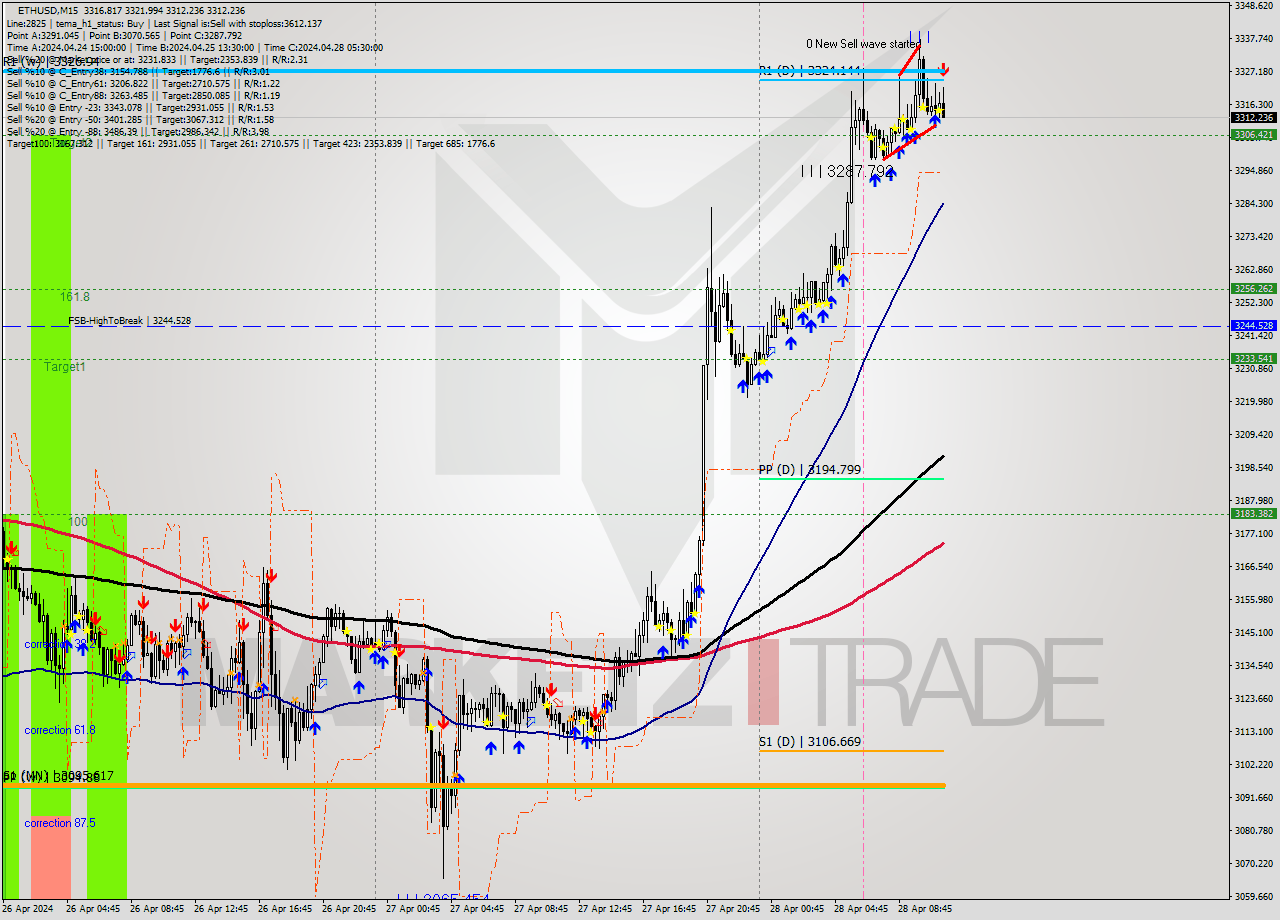1280x920 pixels.
Task: Click the current price tag 3312.236
Action: click(x=1253, y=117)
